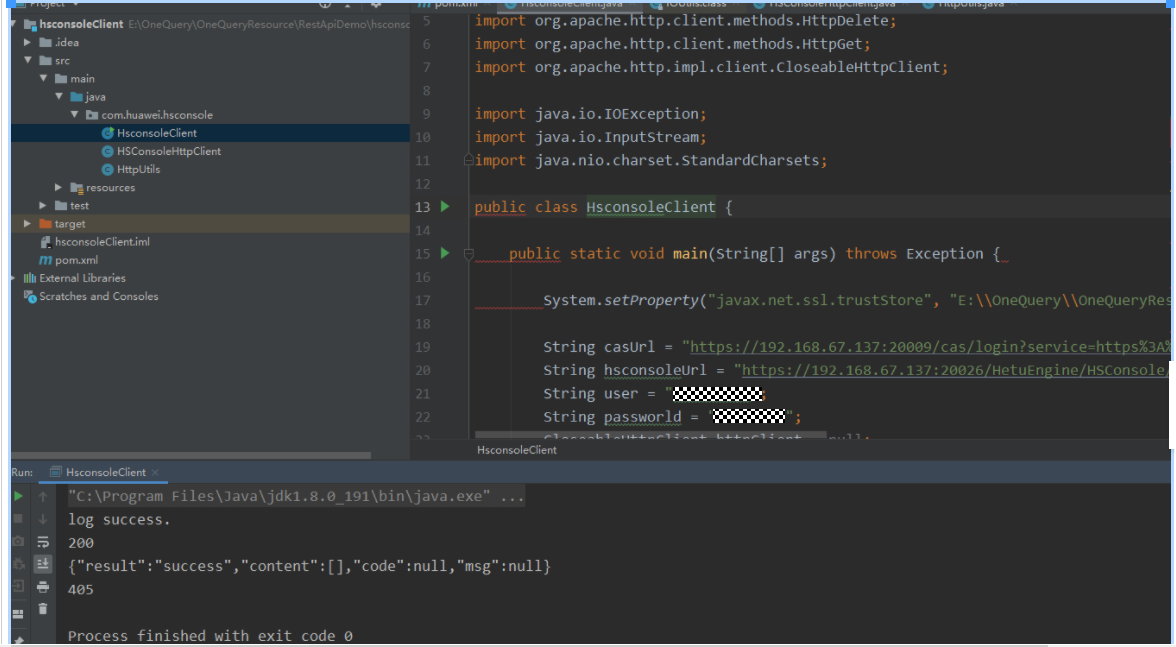Click the run gutter arrow at line 13
1176x647 pixels.
click(446, 207)
